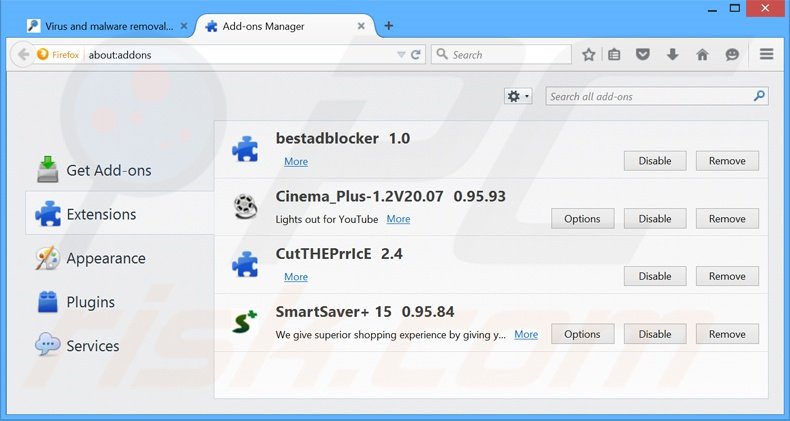The width and height of the screenshot is (790, 421).
Task: Expand More details for CutTHEPrrIcE
Action: pyautogui.click(x=296, y=277)
